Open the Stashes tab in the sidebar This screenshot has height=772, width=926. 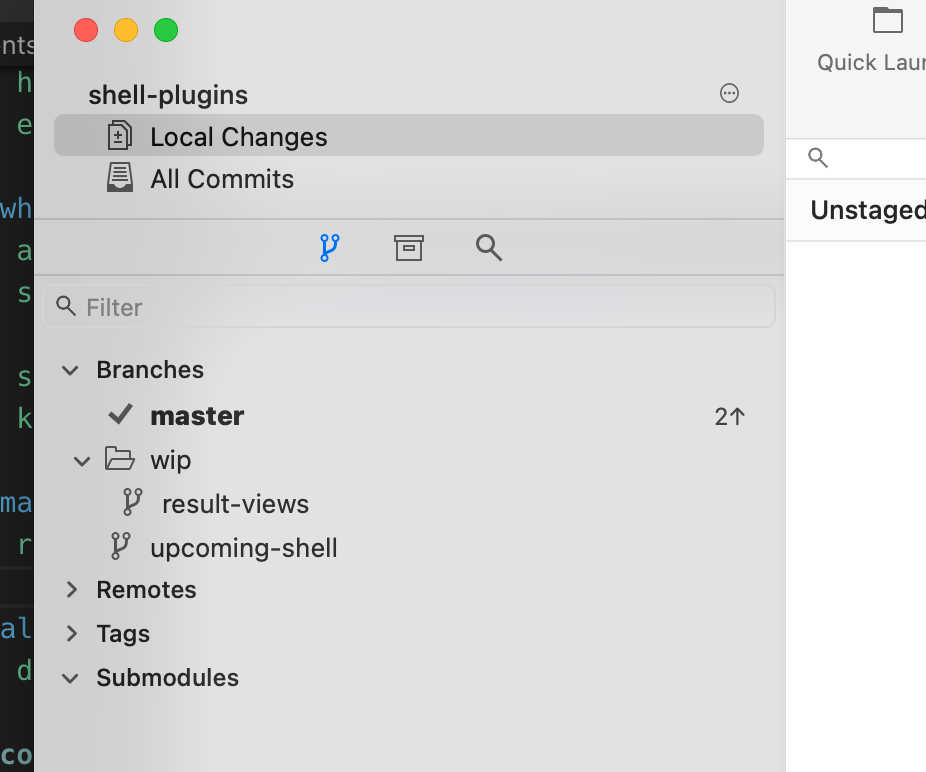tap(408, 247)
